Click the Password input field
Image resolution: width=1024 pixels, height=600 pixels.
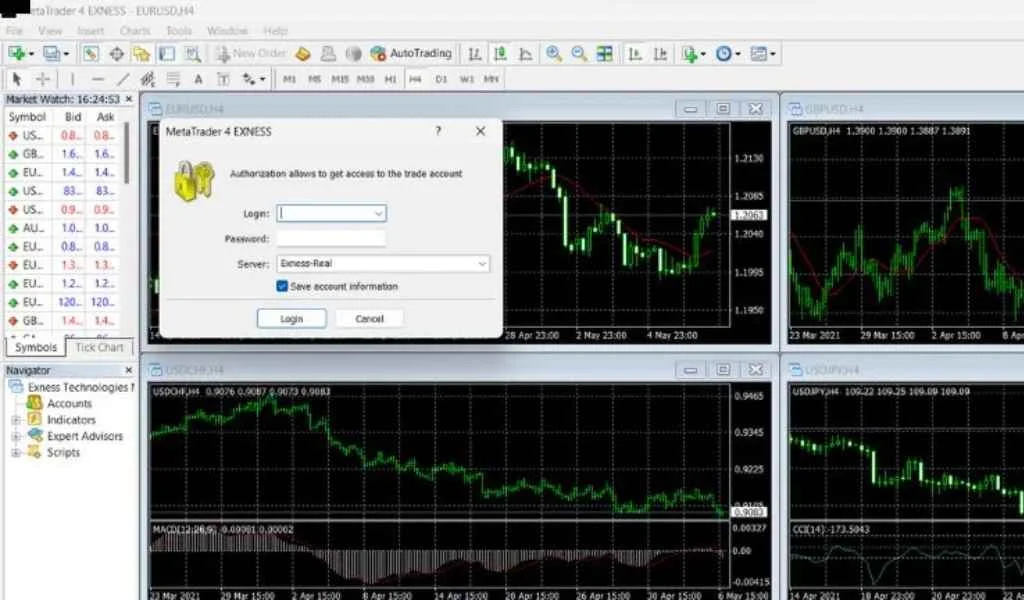[x=331, y=239]
